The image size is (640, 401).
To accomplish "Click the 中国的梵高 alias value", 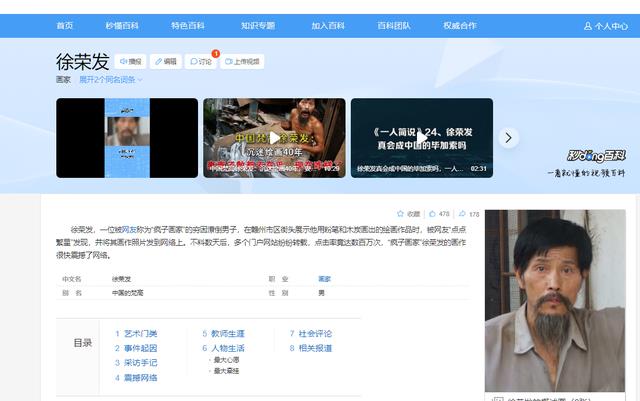I will coord(128,293).
